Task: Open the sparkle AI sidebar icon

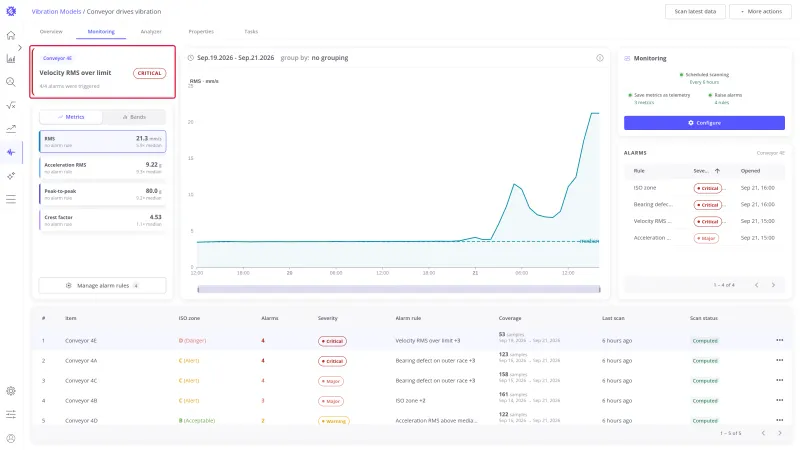Action: point(11,176)
